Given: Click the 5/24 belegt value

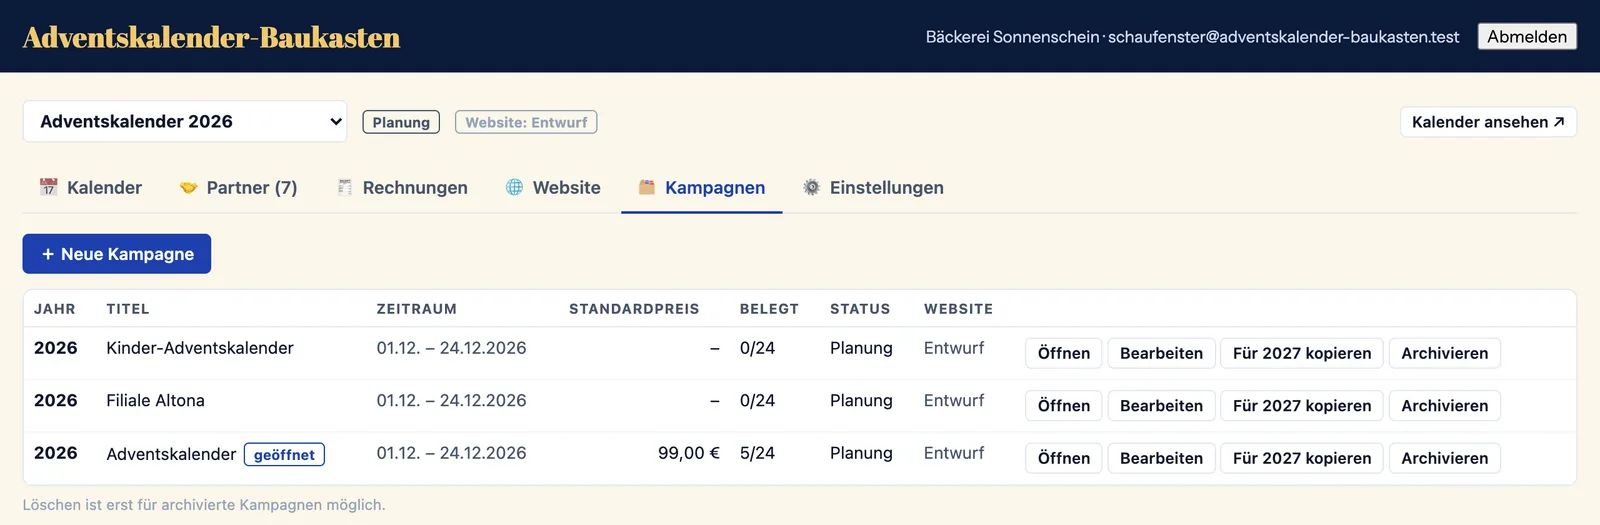Looking at the screenshot, I should (x=757, y=453).
